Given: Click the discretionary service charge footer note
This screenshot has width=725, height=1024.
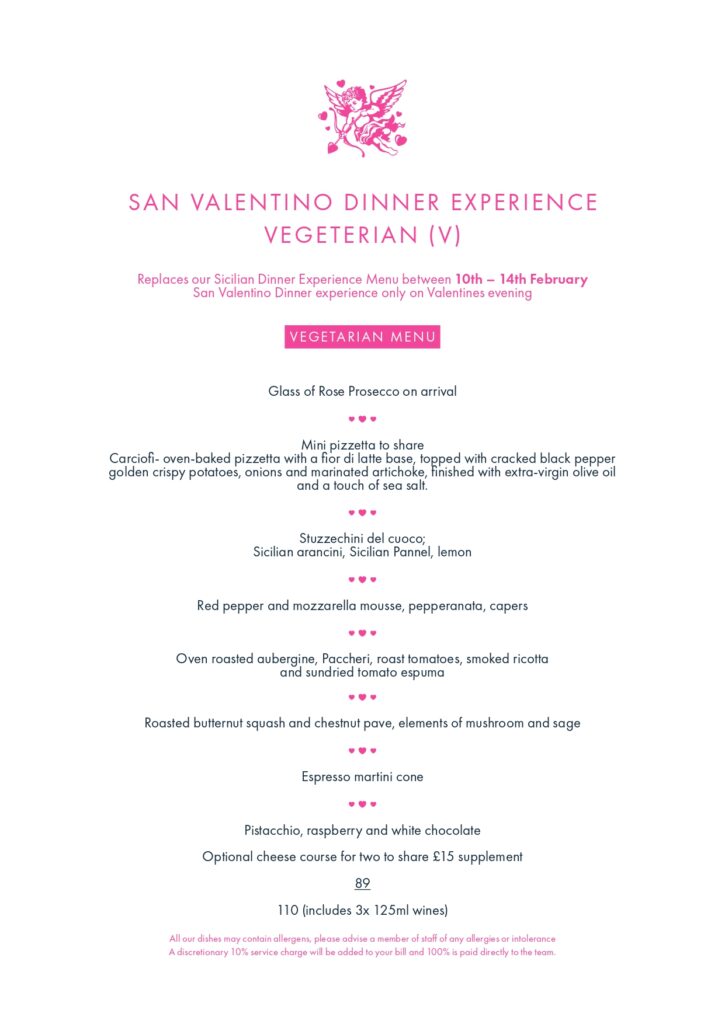Looking at the screenshot, I should click(362, 952).
